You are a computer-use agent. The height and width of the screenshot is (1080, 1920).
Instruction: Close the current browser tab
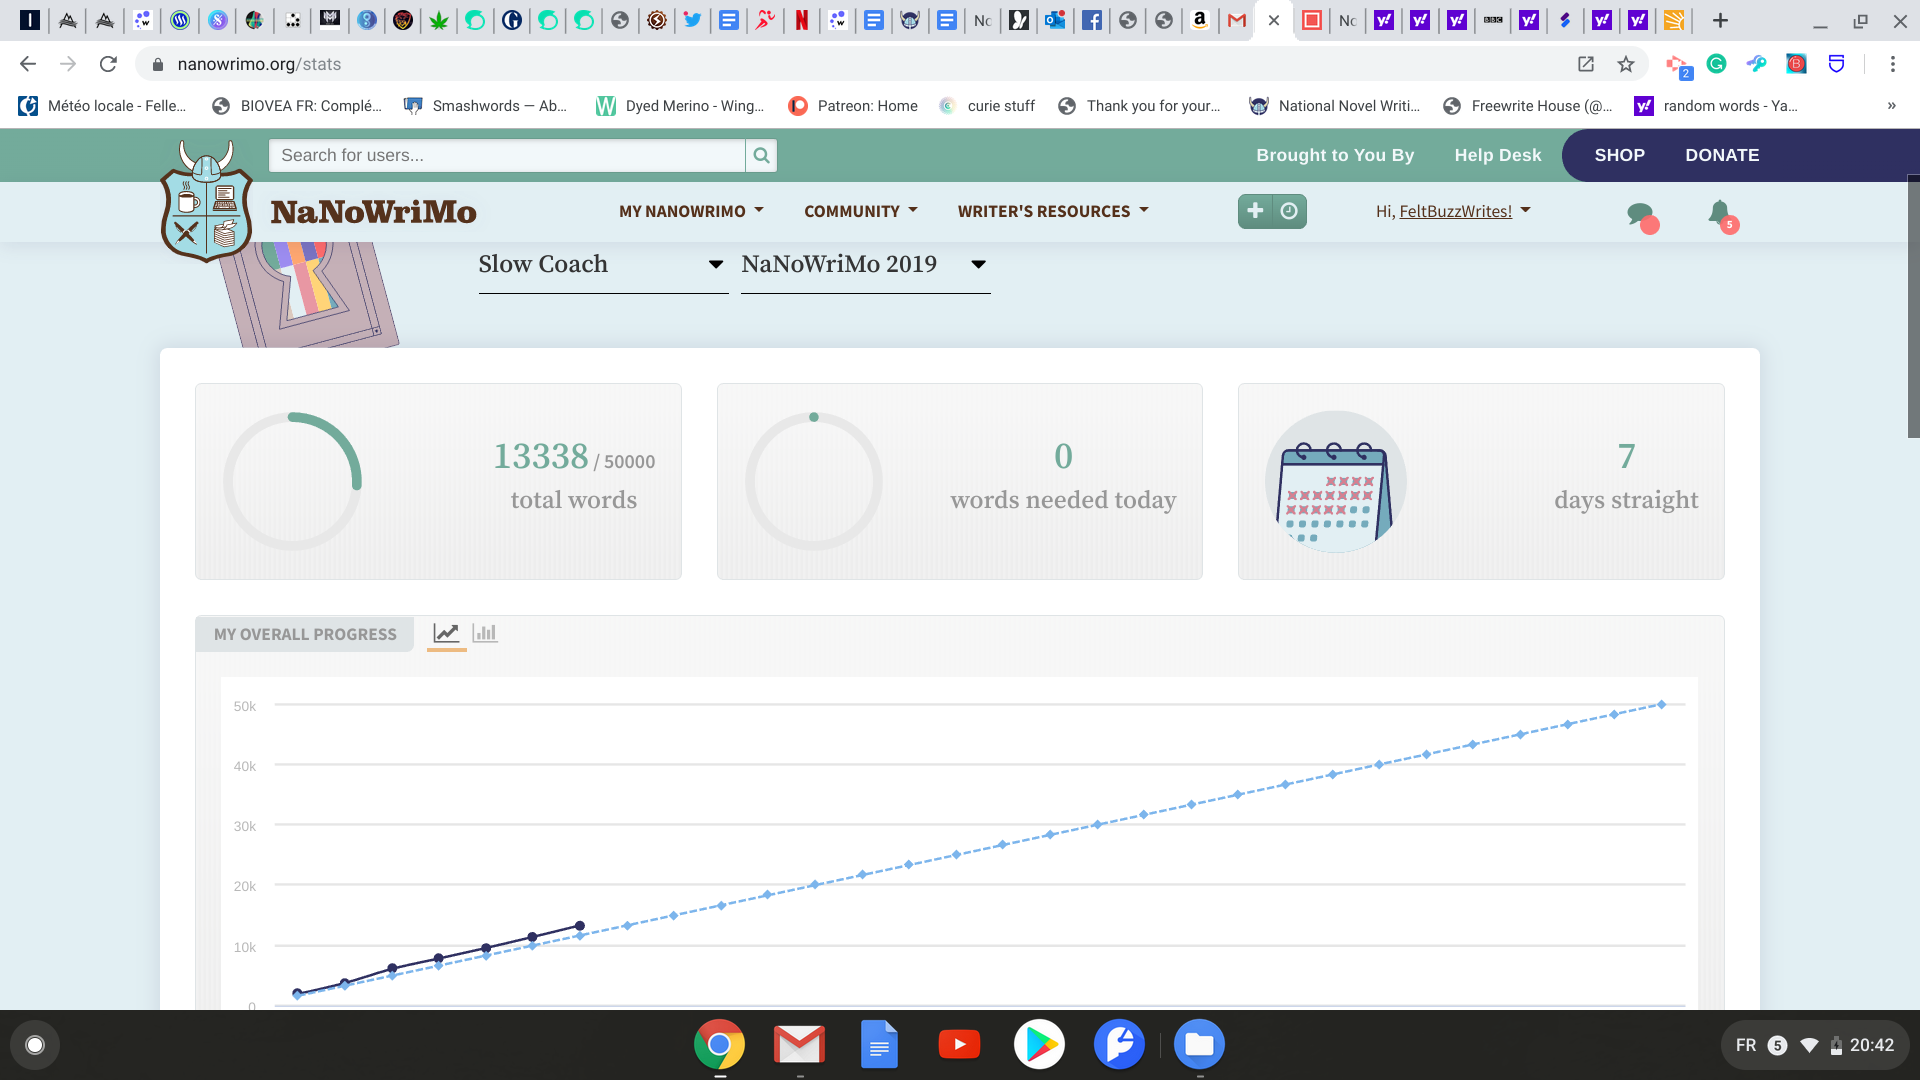[x=1273, y=20]
